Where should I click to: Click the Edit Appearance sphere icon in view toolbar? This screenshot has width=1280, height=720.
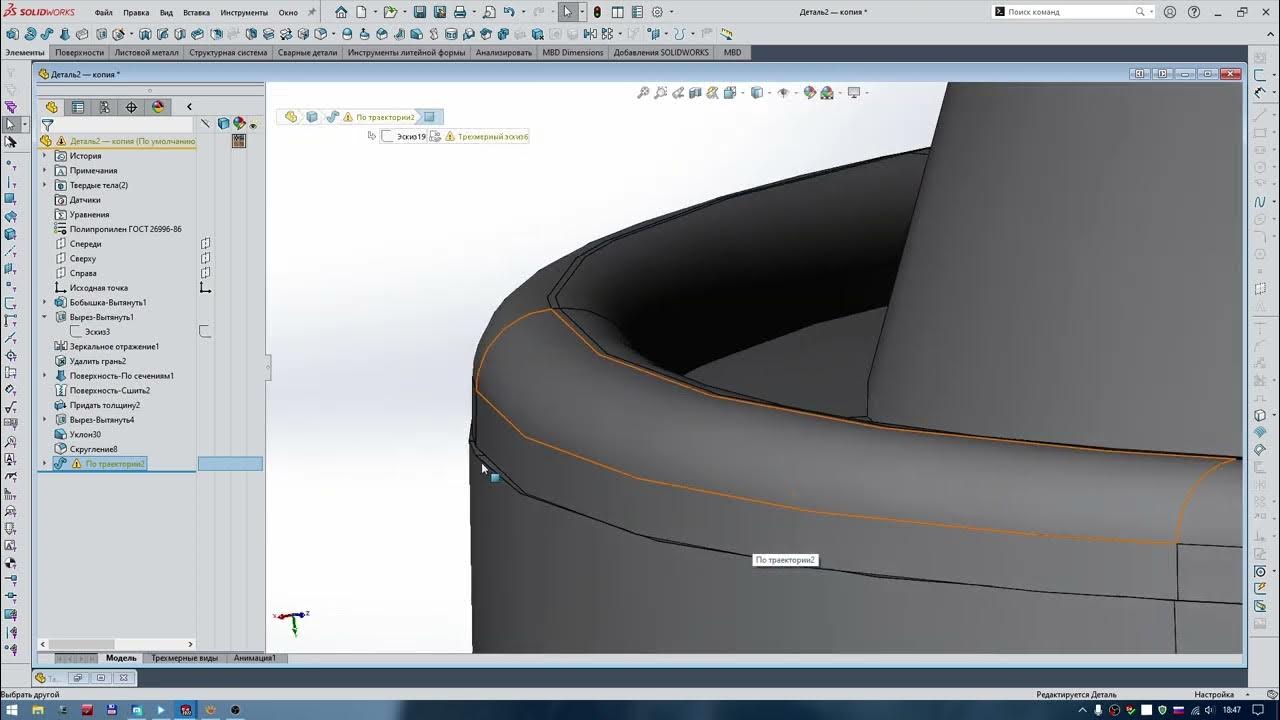click(809, 93)
